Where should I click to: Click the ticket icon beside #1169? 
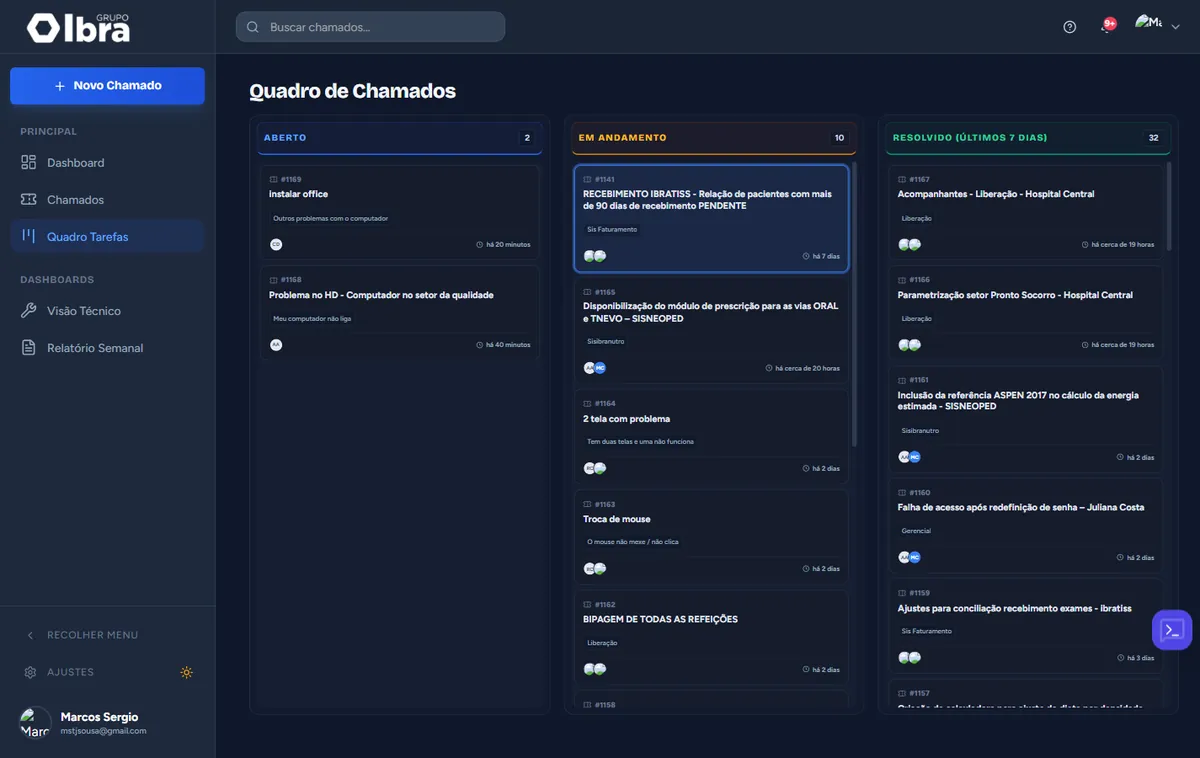pos(274,180)
